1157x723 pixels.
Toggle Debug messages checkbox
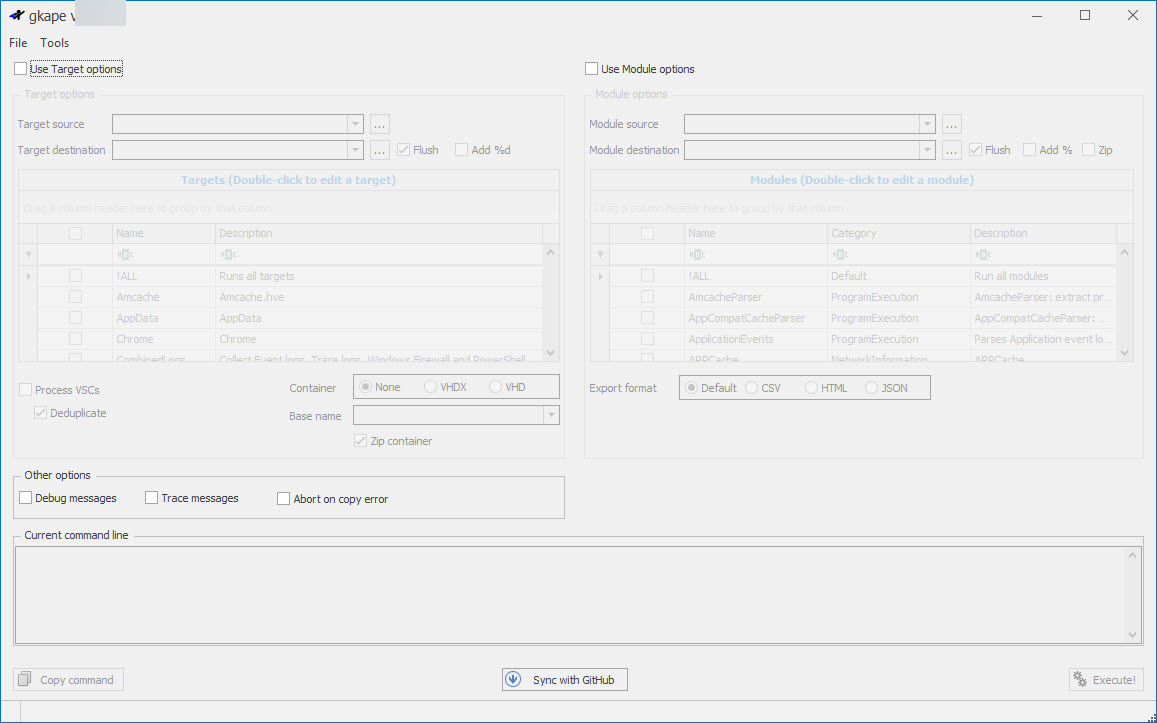point(26,498)
